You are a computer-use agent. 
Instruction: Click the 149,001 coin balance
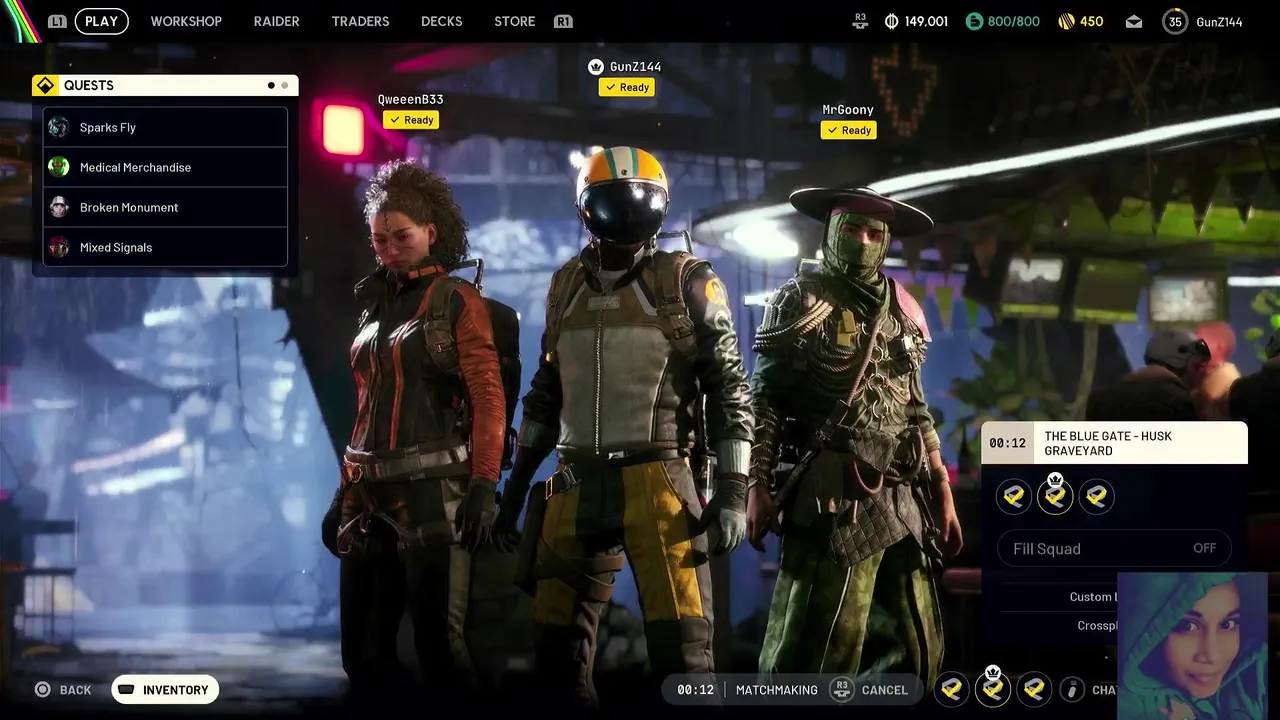926,21
